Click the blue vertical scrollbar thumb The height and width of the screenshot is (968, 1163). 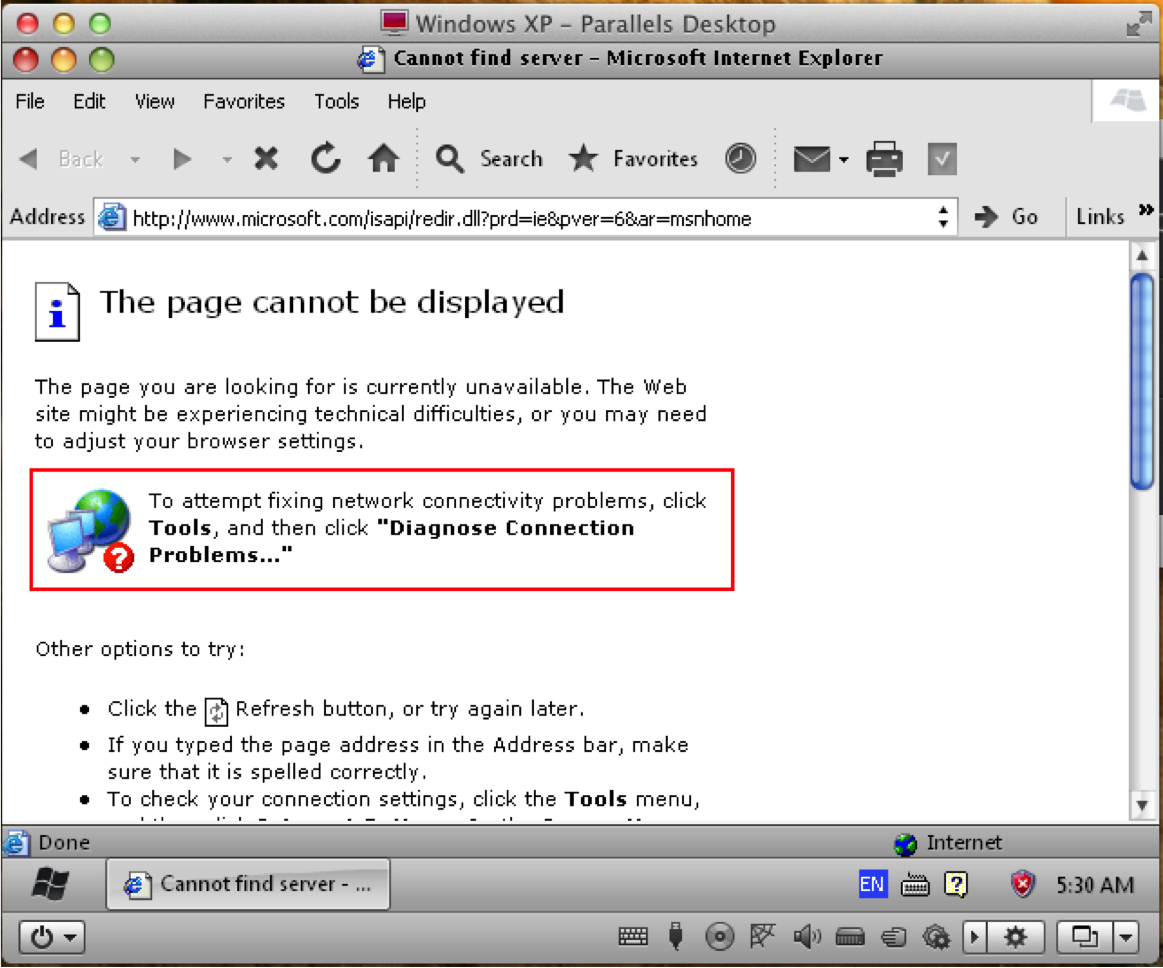click(1142, 381)
